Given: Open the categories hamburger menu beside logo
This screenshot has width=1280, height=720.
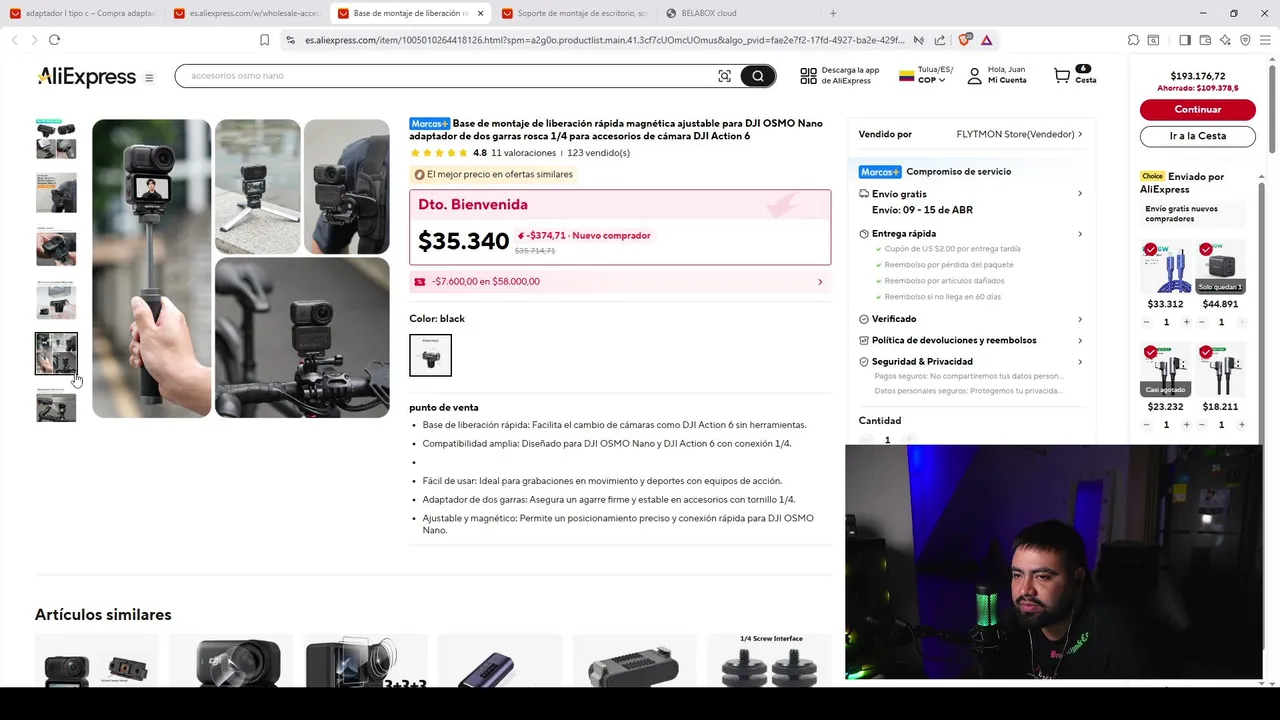Looking at the screenshot, I should [149, 78].
